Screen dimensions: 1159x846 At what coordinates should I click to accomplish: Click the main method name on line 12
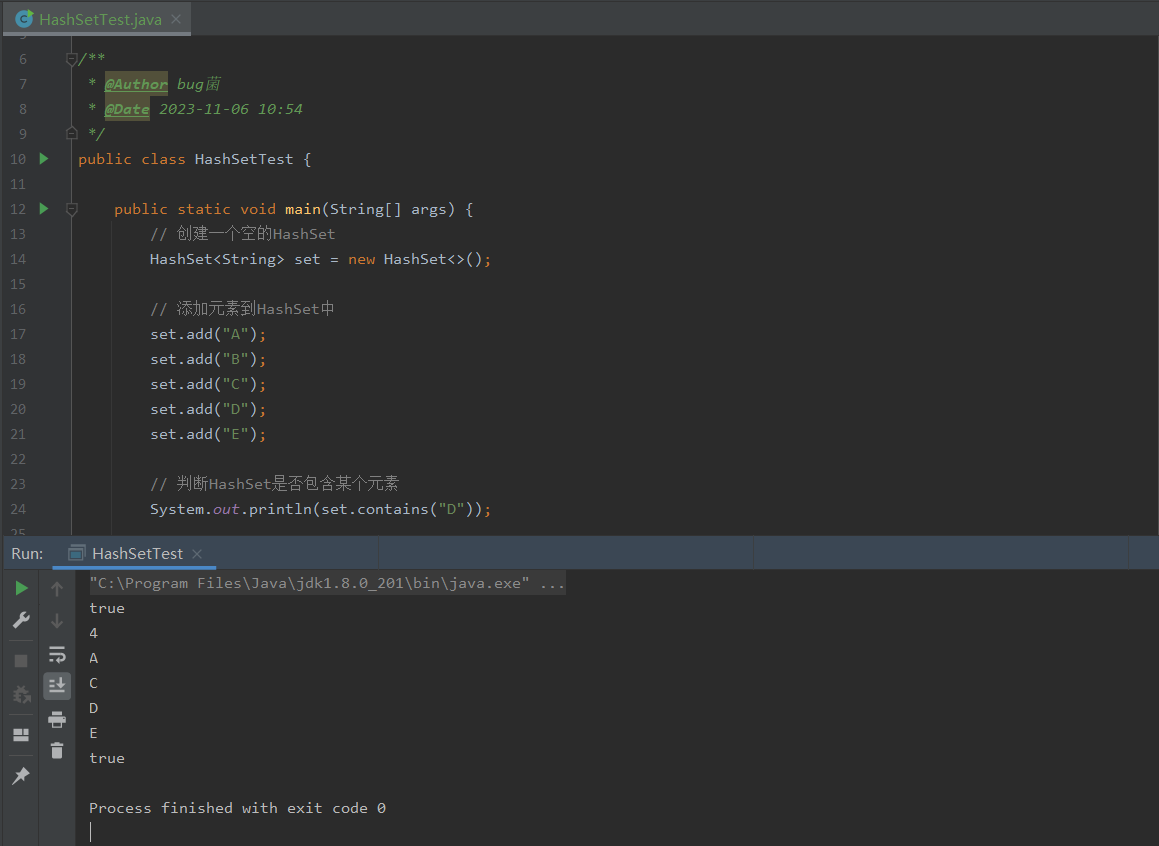(303, 209)
